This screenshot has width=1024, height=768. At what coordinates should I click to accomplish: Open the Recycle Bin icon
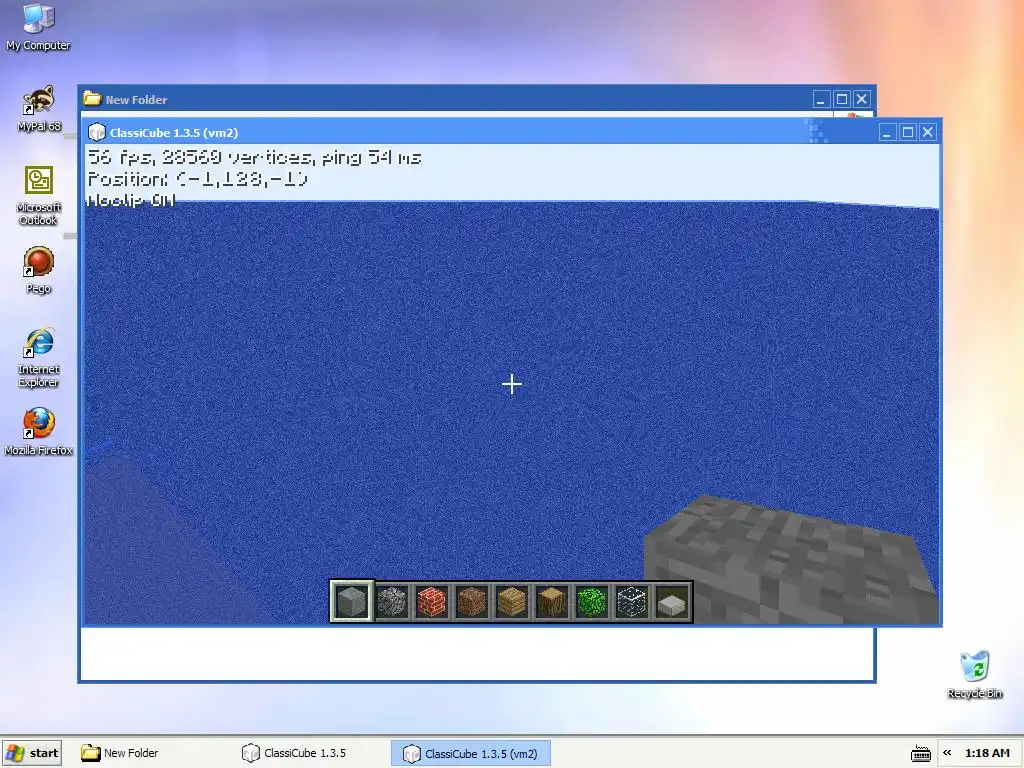point(974,675)
